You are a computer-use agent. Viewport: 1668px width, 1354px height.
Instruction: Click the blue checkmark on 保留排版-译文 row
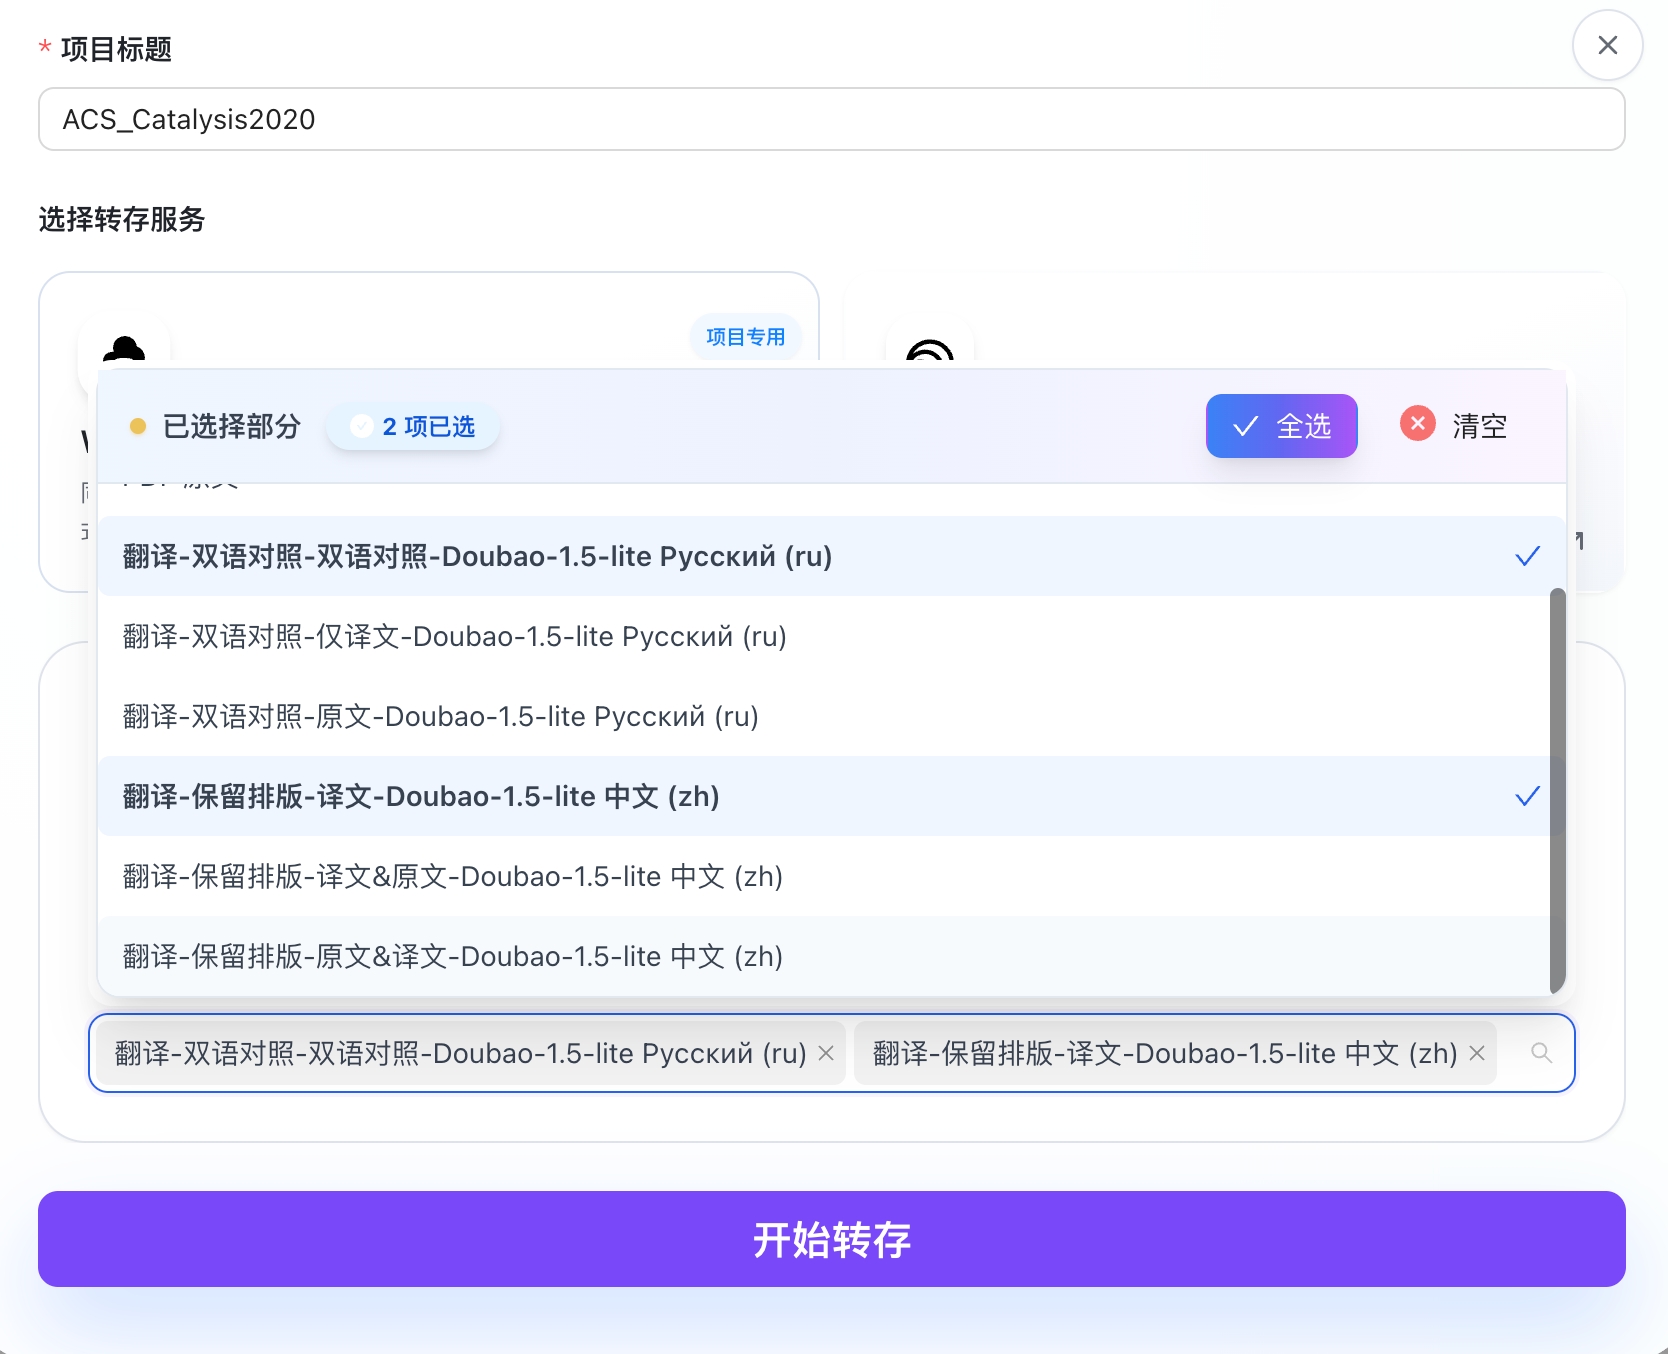coord(1527,796)
